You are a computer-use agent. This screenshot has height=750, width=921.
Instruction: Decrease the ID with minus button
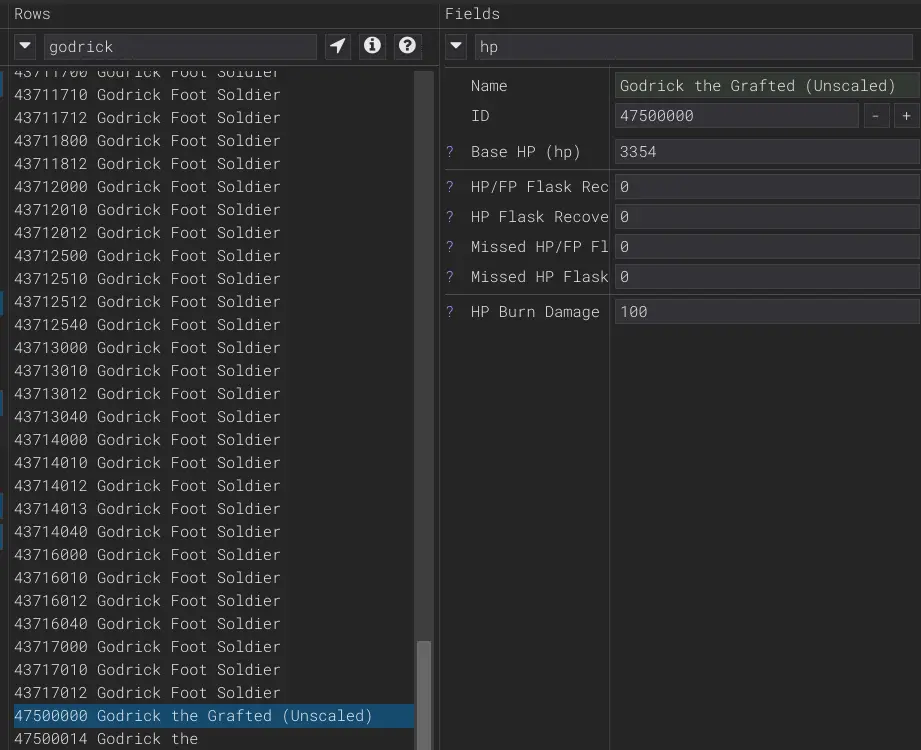(x=876, y=116)
